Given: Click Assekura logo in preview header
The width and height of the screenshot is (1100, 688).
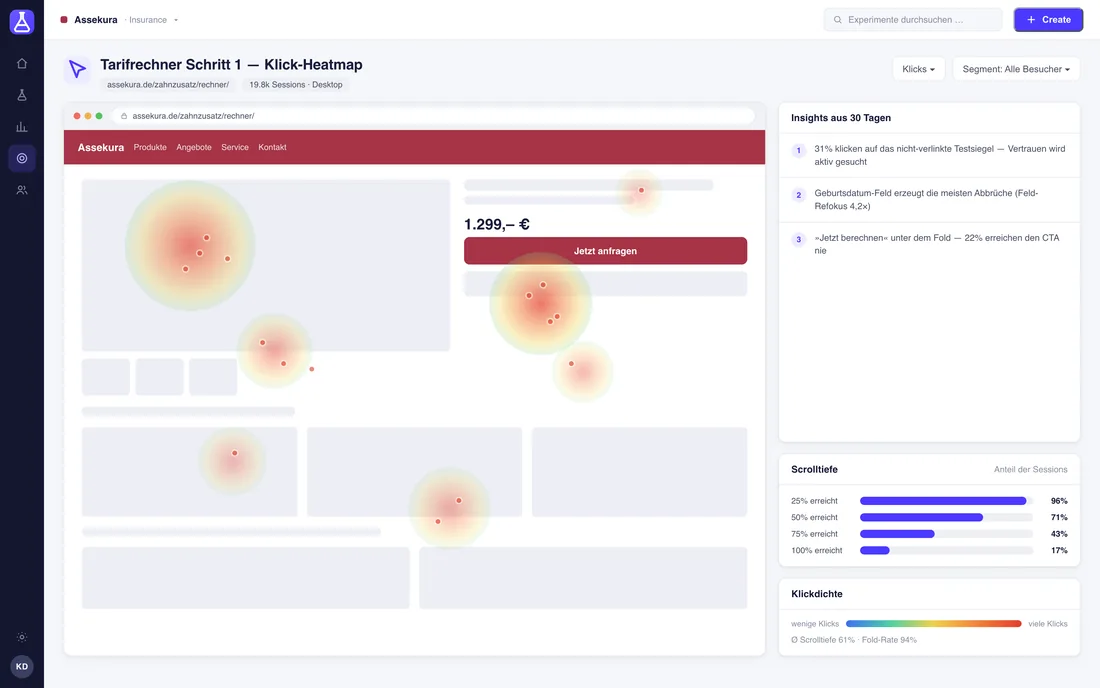Looking at the screenshot, I should click(100, 147).
